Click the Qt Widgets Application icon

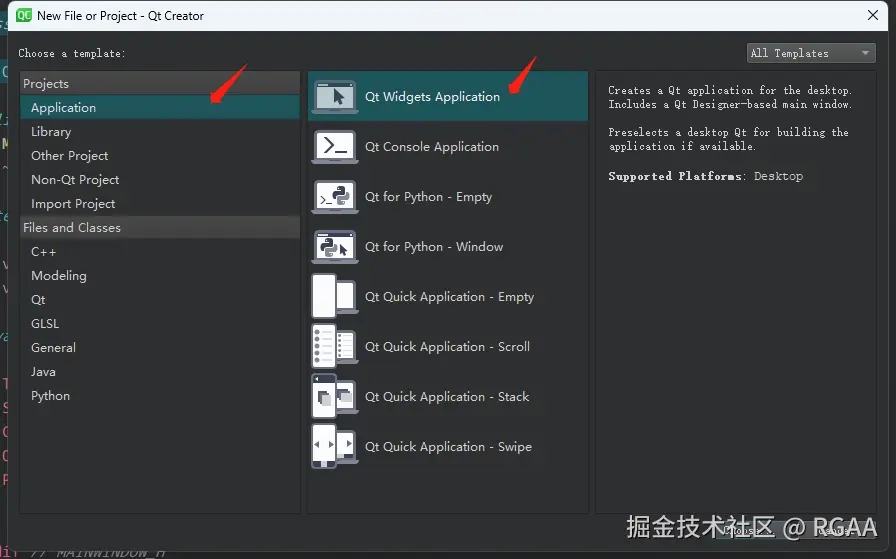(x=335, y=97)
